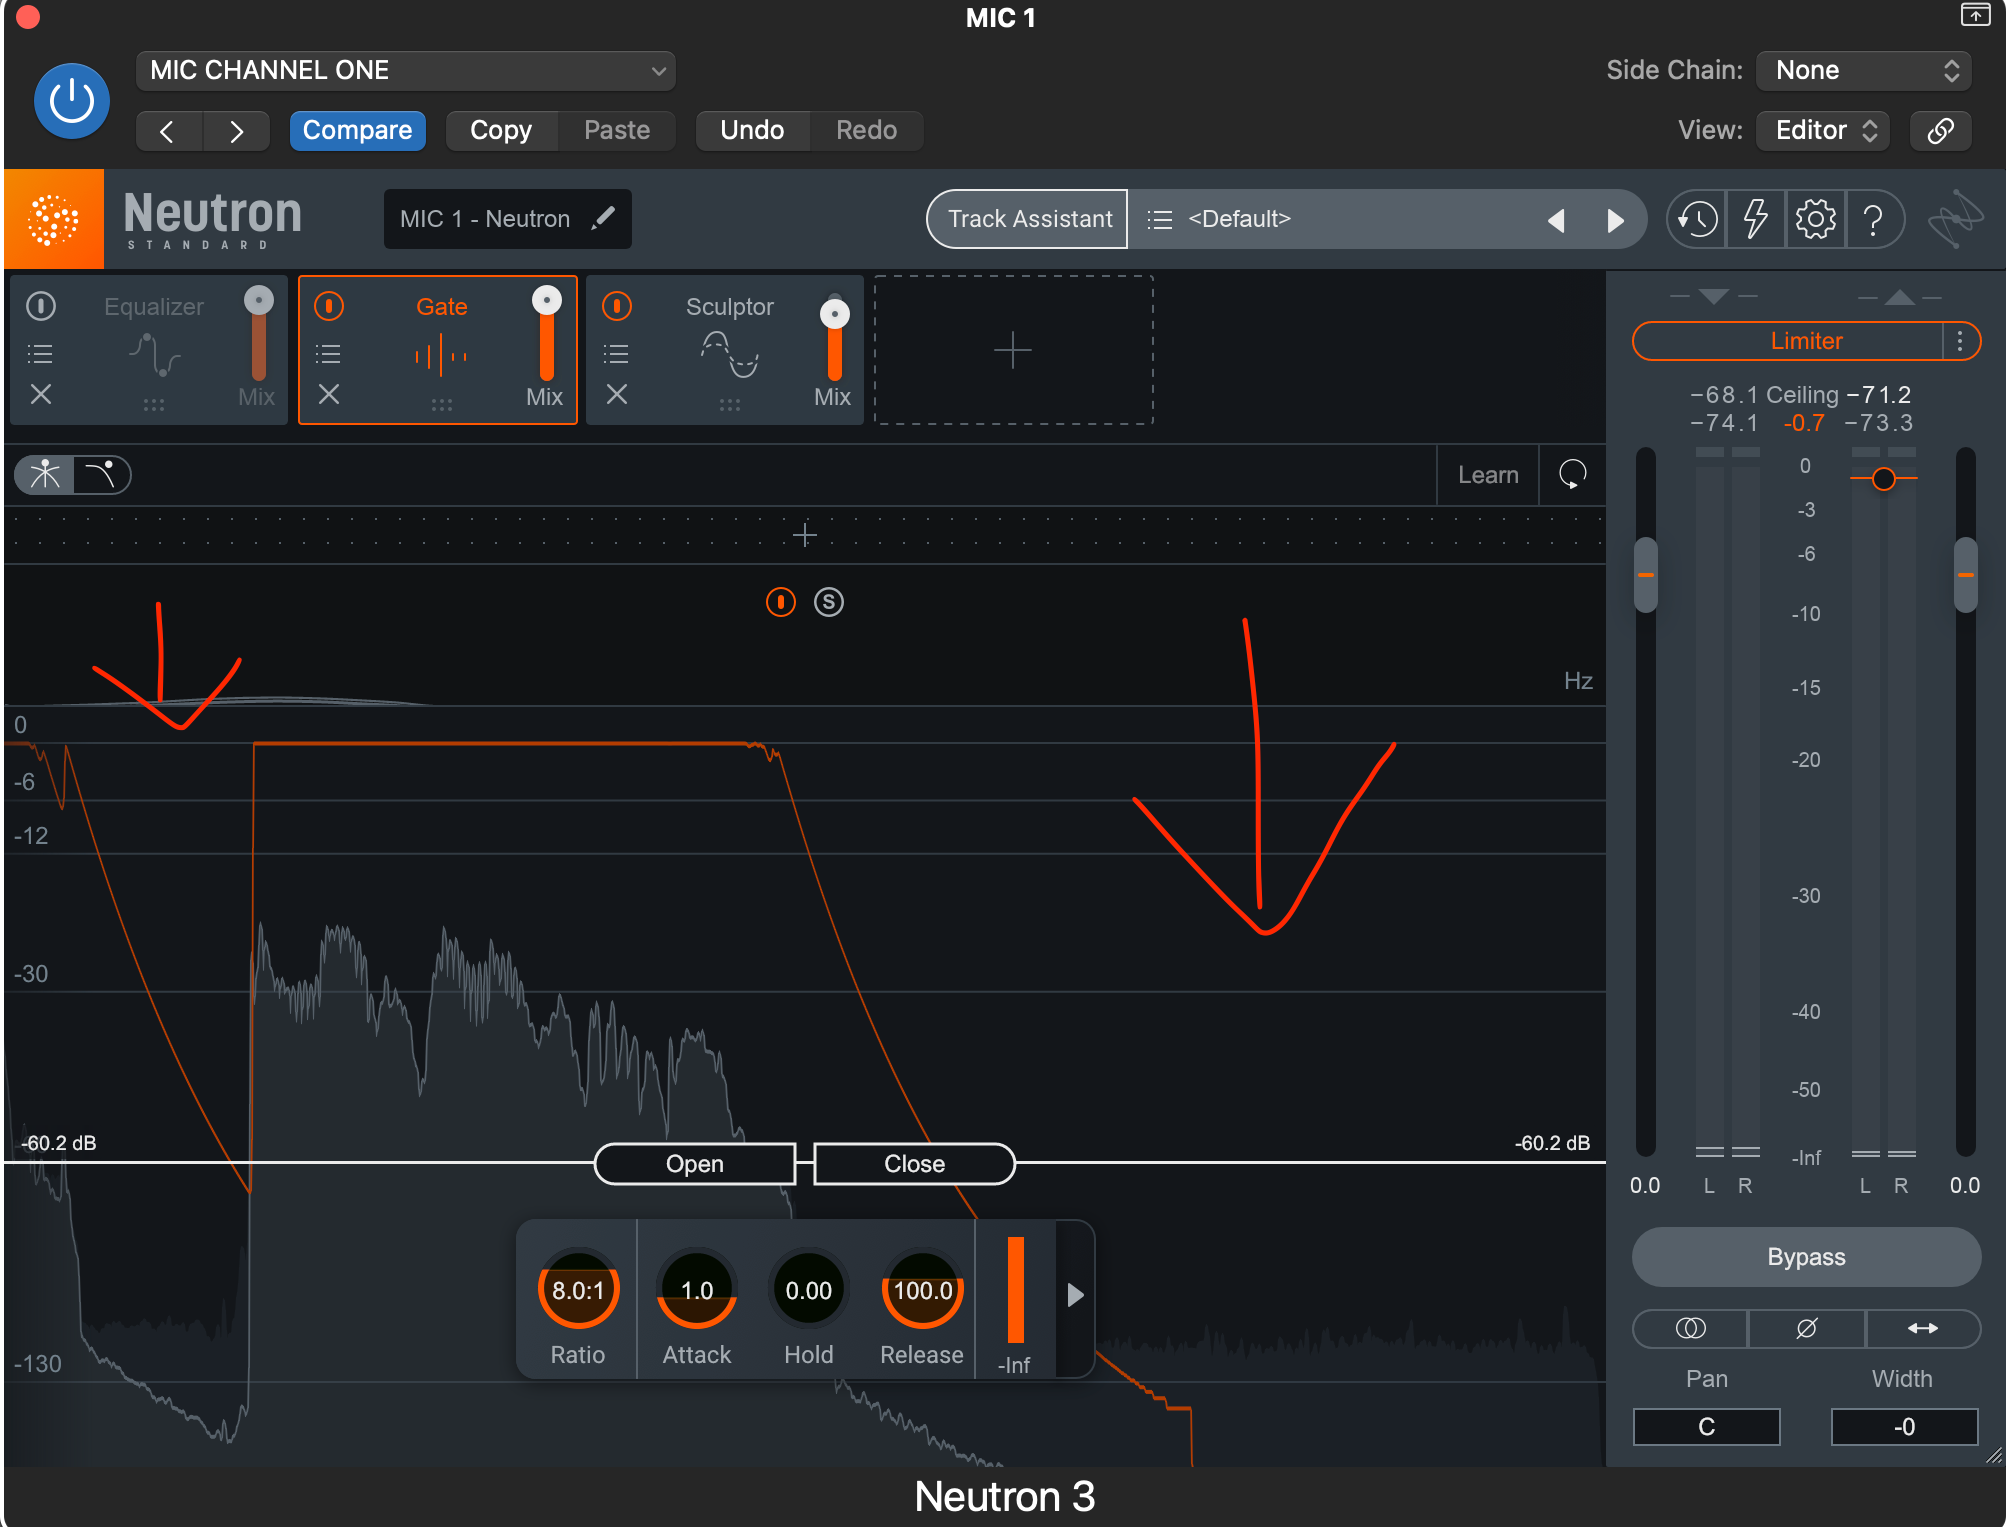Viewport: 2006px width, 1527px height.
Task: Bypass the output limiter
Action: [x=1805, y=1257]
